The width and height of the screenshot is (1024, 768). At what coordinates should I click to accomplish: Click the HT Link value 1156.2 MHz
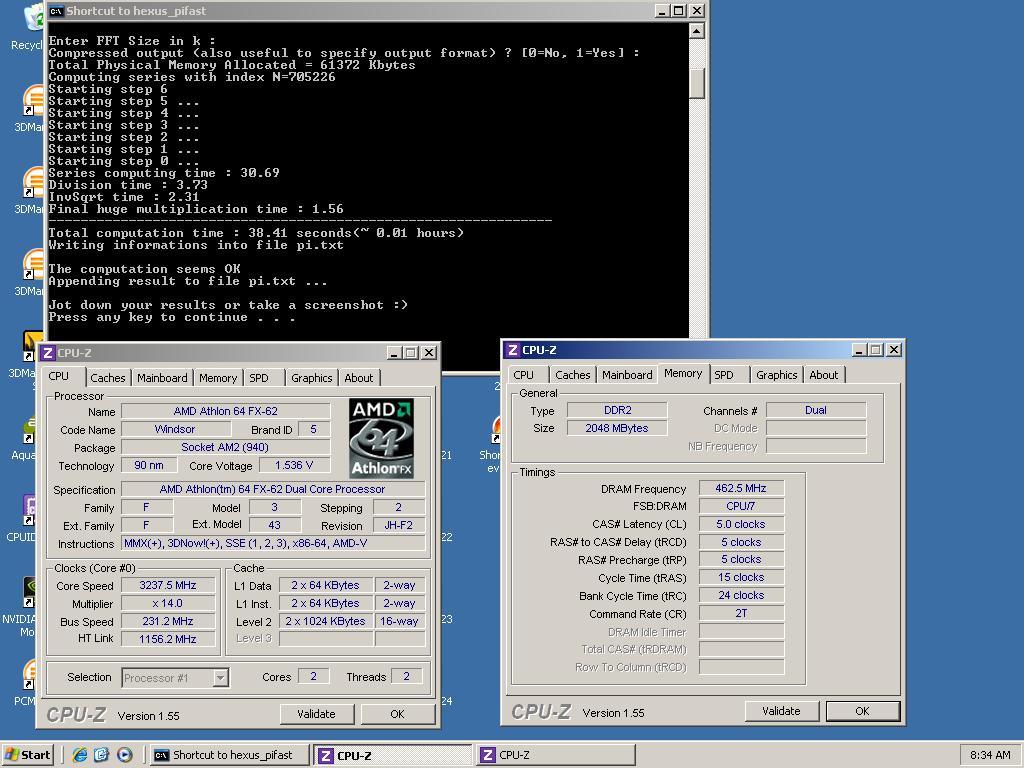pos(168,639)
